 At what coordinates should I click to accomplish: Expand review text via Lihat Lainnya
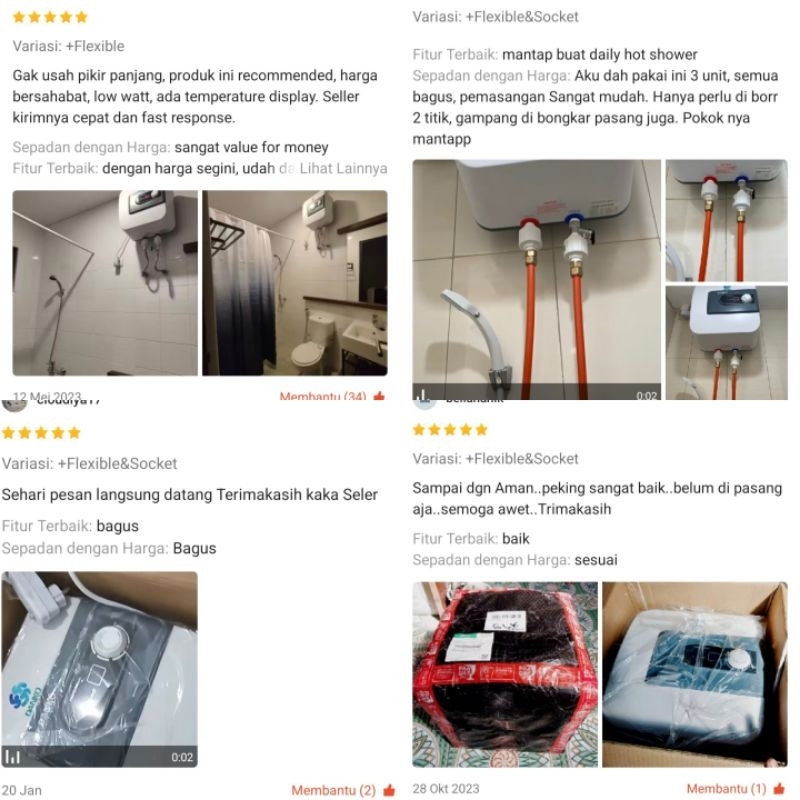pos(343,168)
